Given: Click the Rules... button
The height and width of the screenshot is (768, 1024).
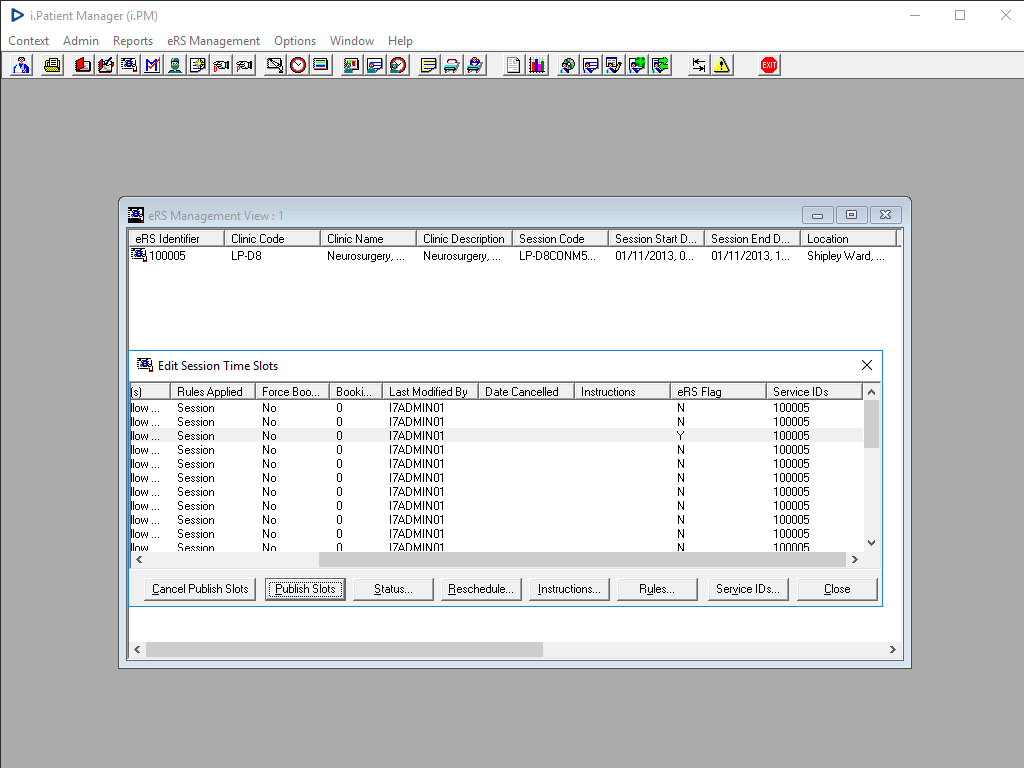Looking at the screenshot, I should click(x=657, y=589).
